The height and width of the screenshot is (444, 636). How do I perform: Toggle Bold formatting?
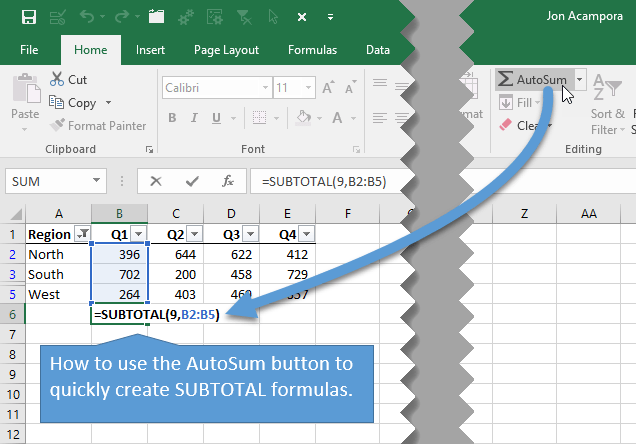(172, 118)
